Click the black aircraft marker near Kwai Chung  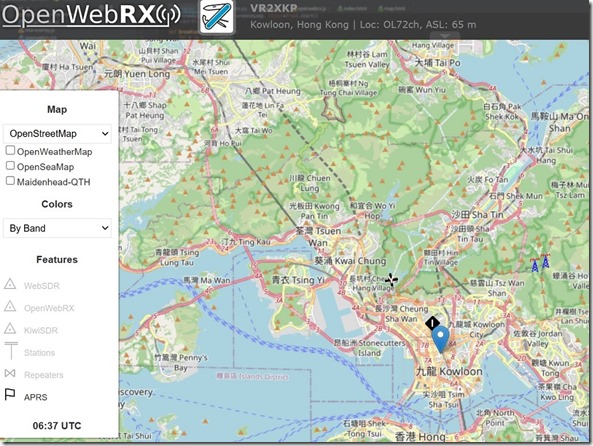point(391,280)
